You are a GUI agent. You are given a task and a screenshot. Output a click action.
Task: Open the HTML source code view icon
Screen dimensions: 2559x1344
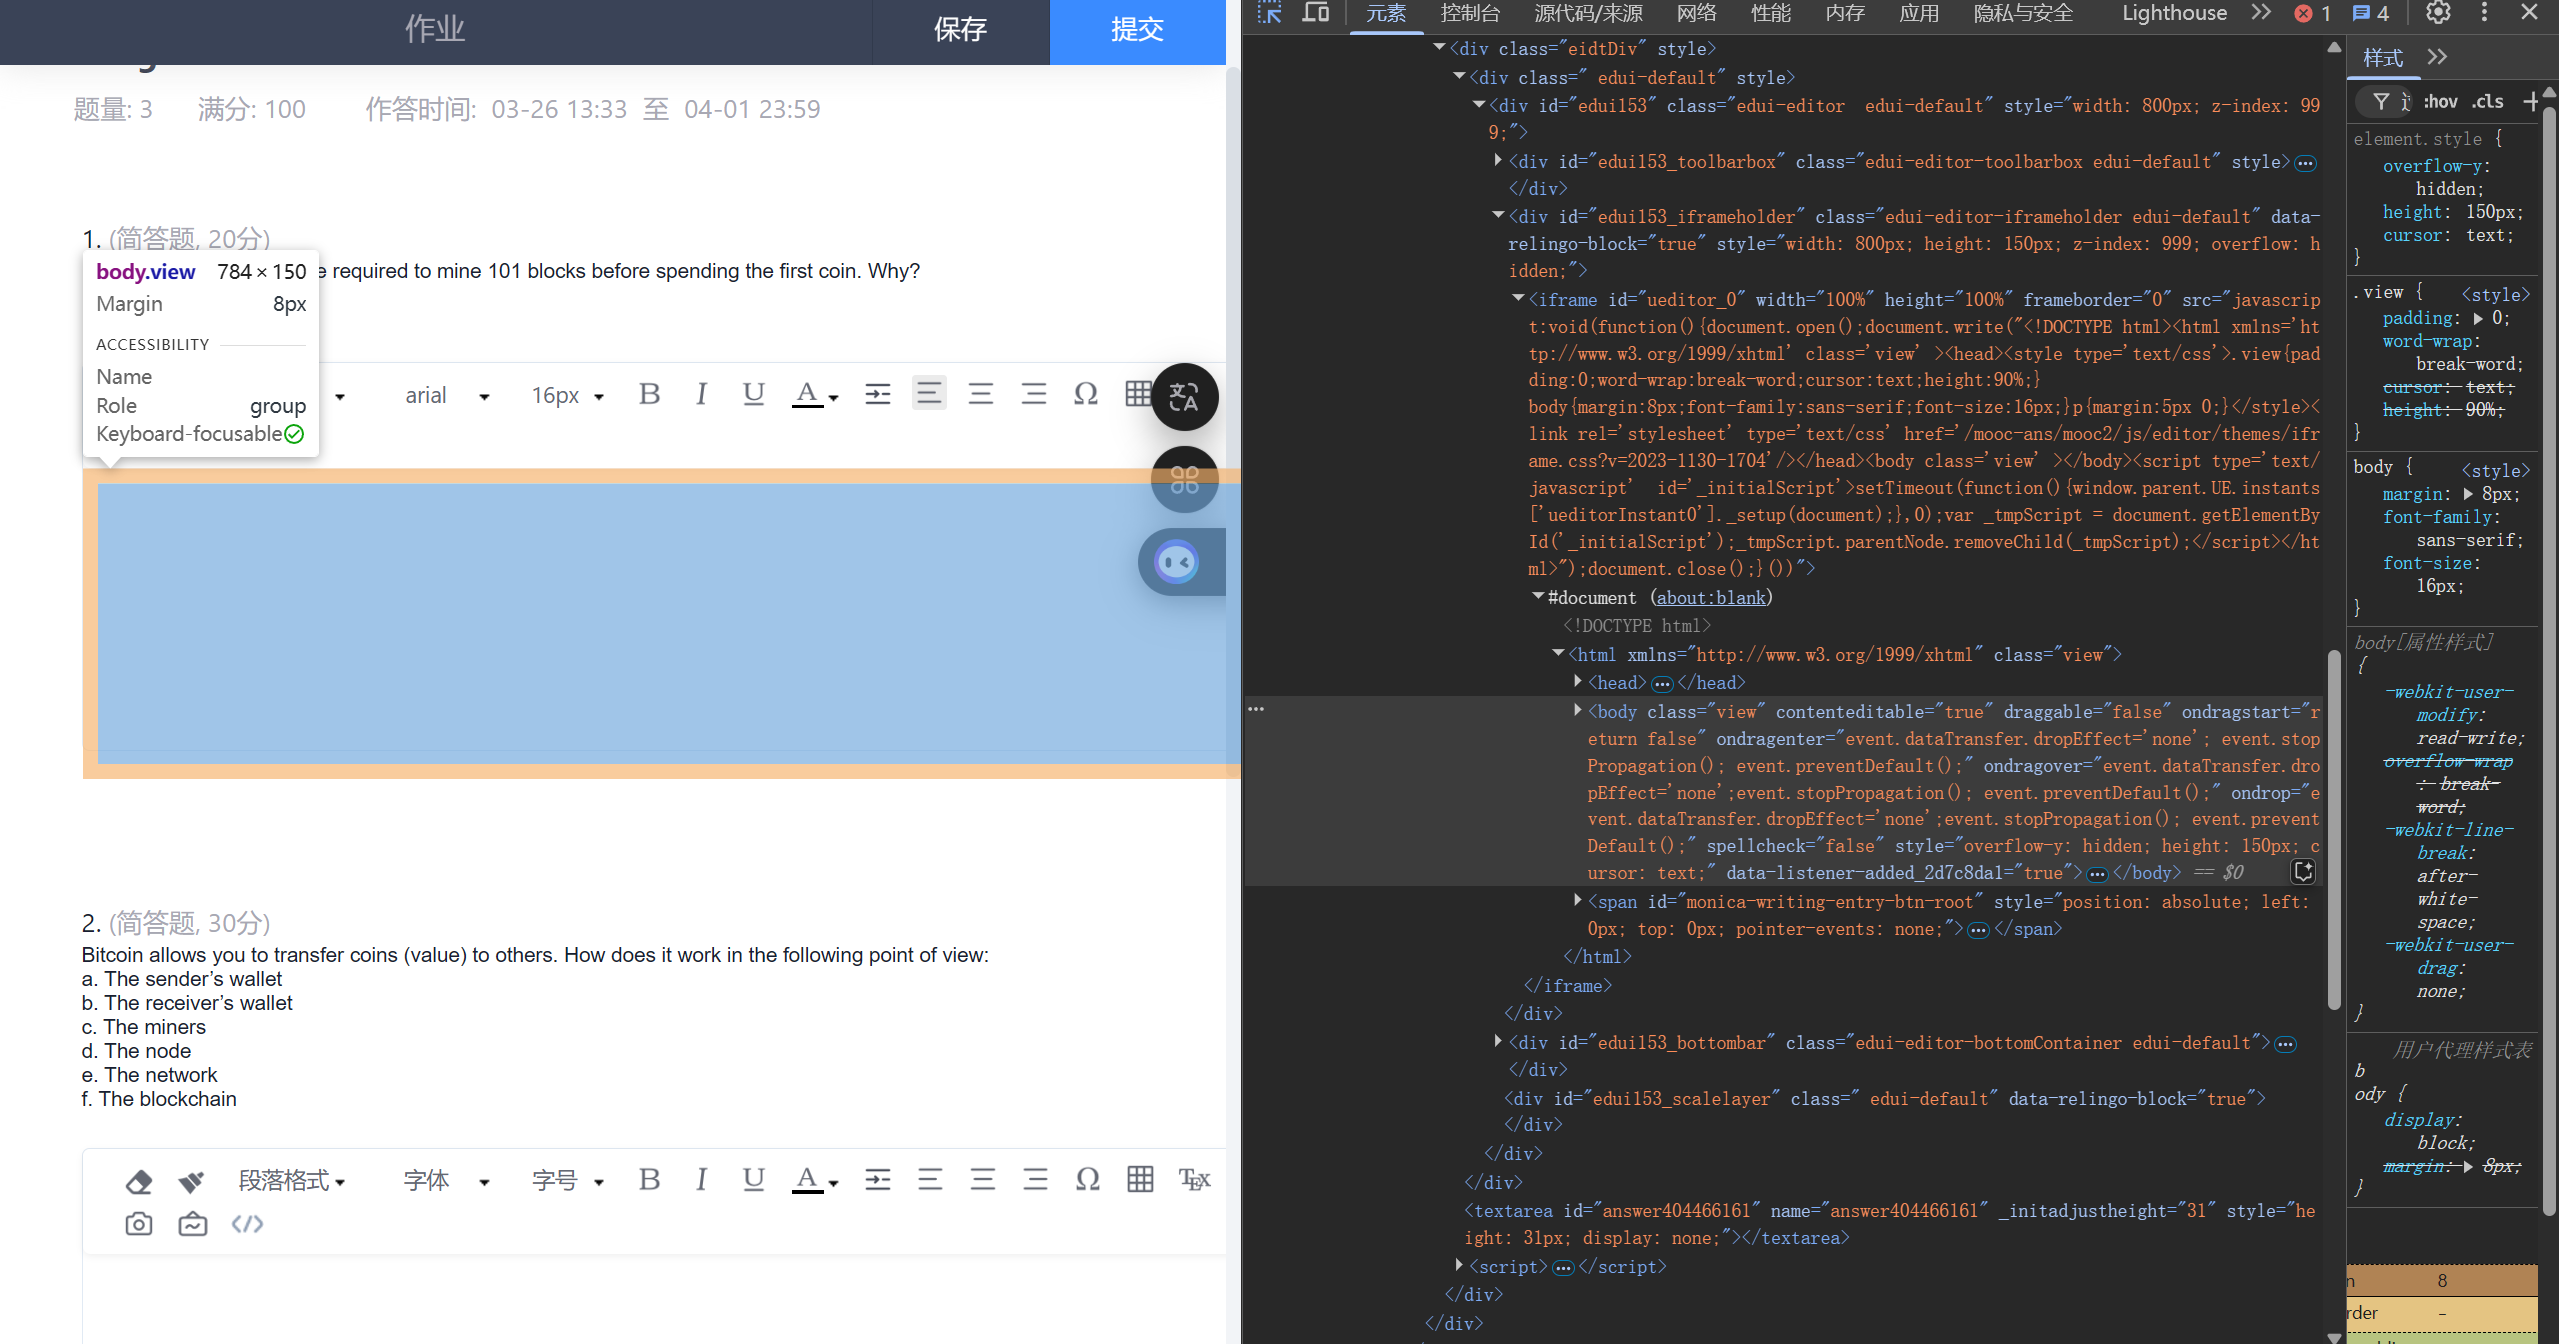tap(247, 1224)
